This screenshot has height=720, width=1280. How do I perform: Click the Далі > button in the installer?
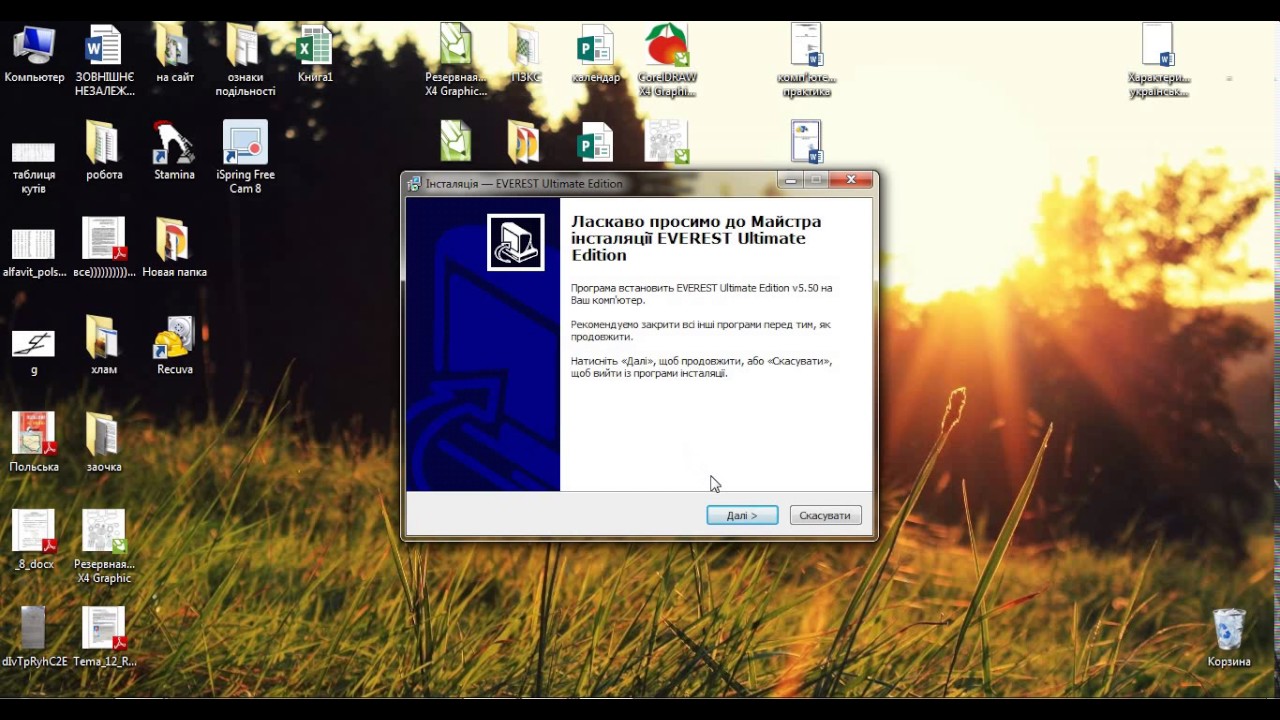pyautogui.click(x=742, y=515)
